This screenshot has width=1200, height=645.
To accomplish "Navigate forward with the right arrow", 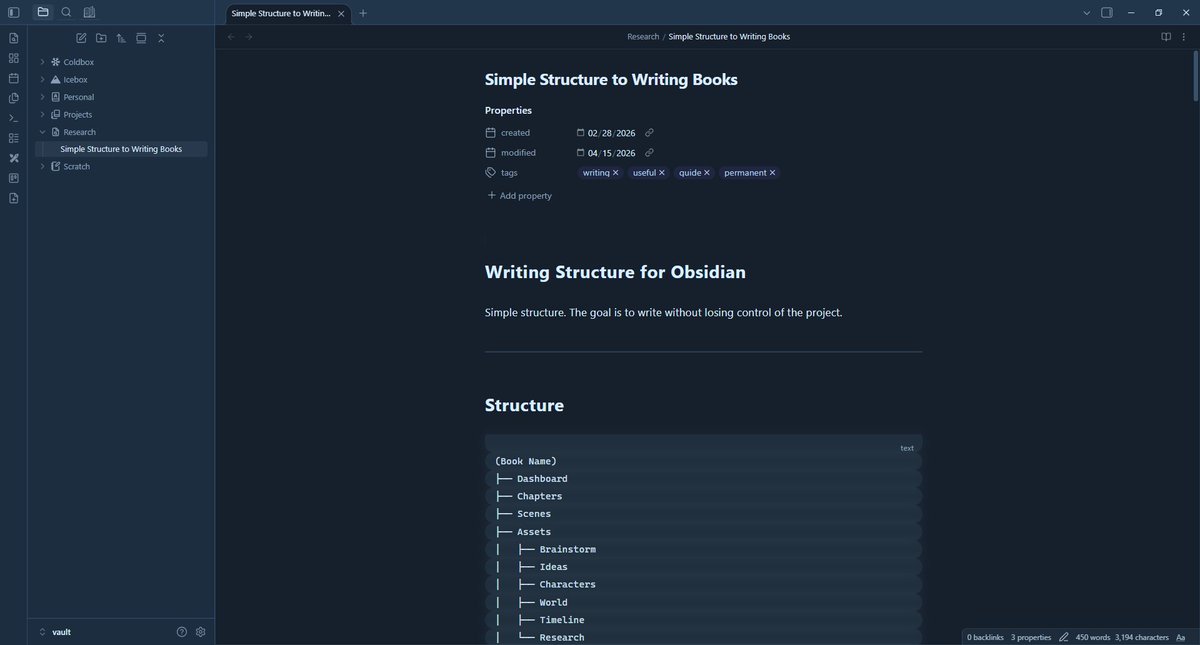I will (249, 37).
